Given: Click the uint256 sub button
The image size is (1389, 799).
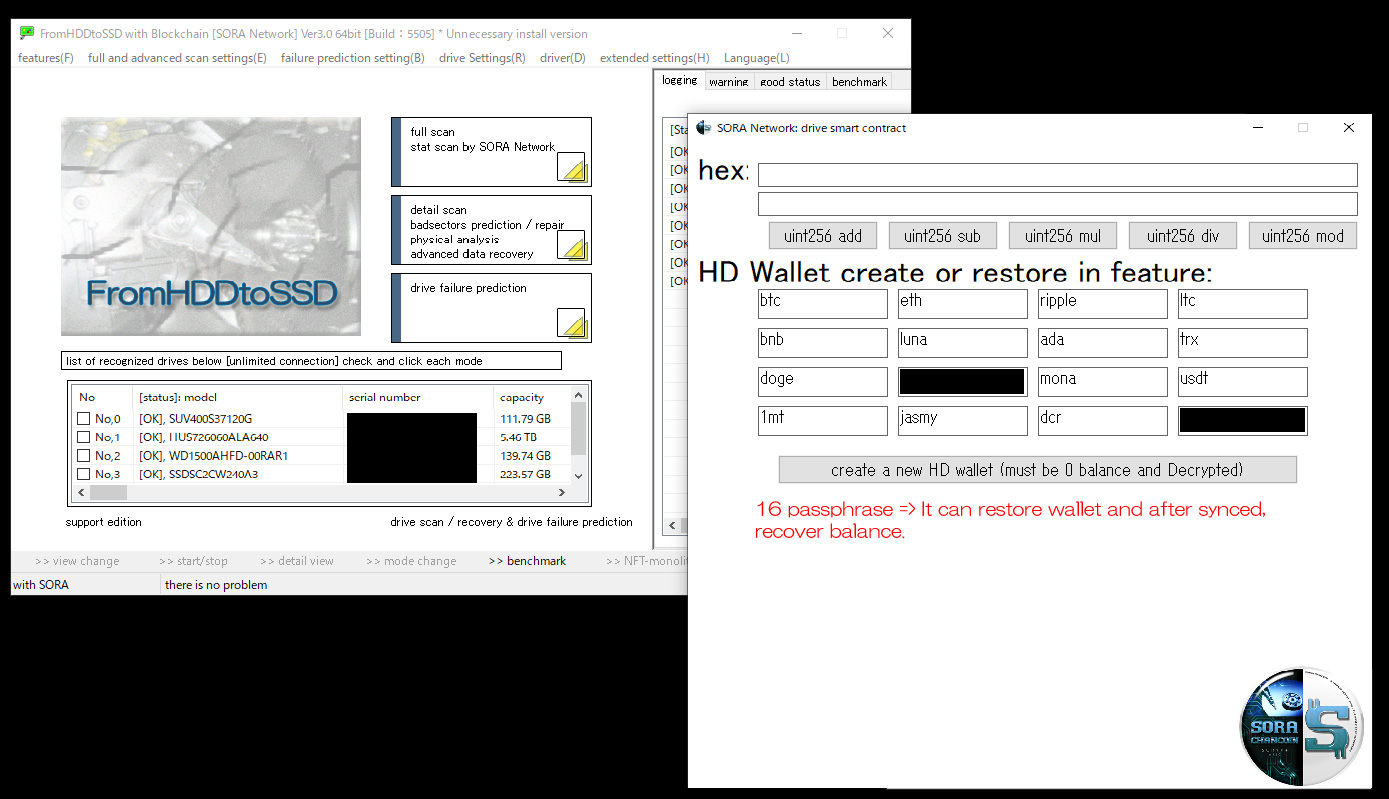Looking at the screenshot, I should pos(943,236).
